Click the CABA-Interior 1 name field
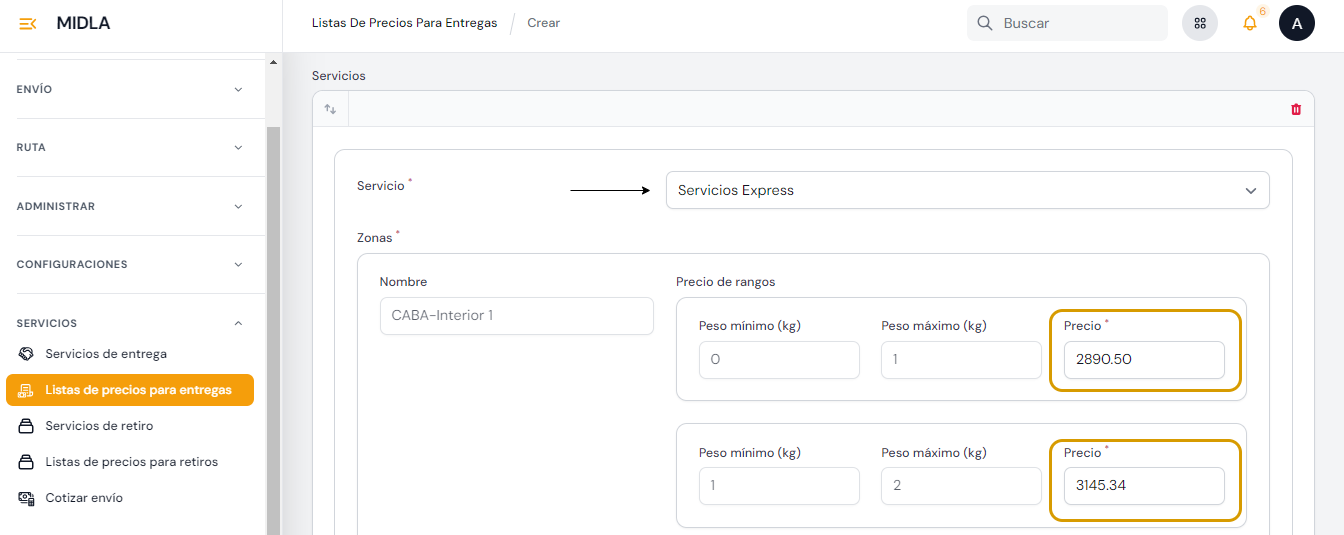This screenshot has height=535, width=1344. 516,316
